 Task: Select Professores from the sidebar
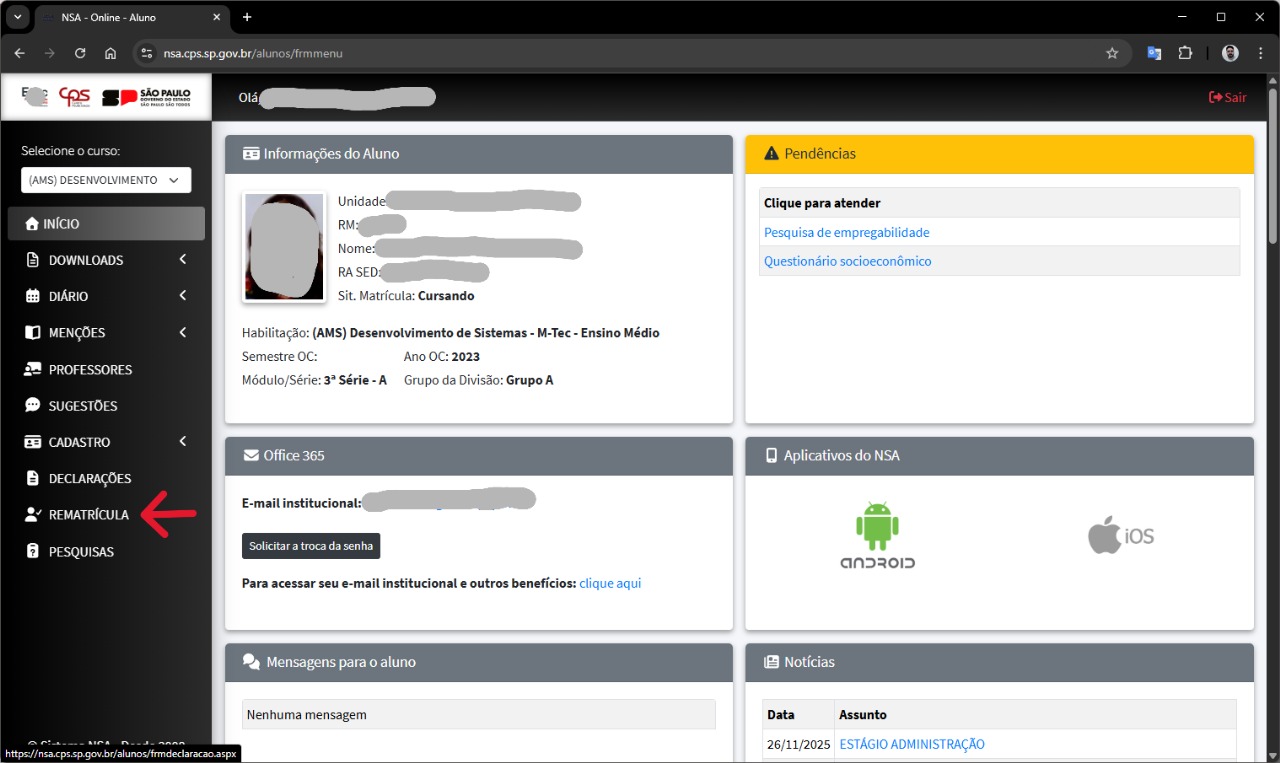(x=90, y=369)
